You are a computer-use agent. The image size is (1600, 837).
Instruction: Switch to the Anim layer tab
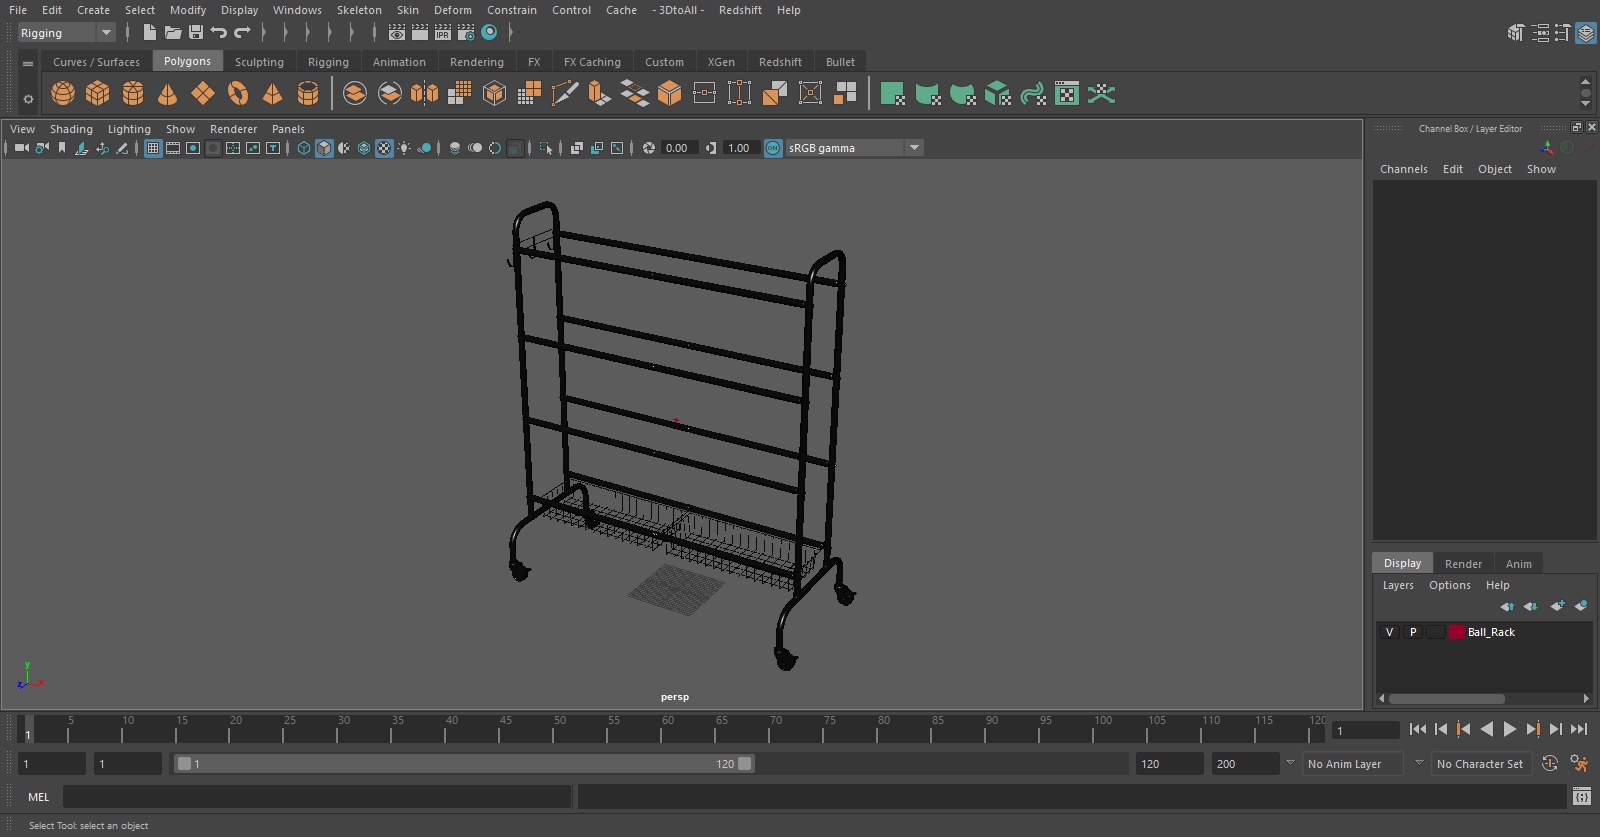1518,564
